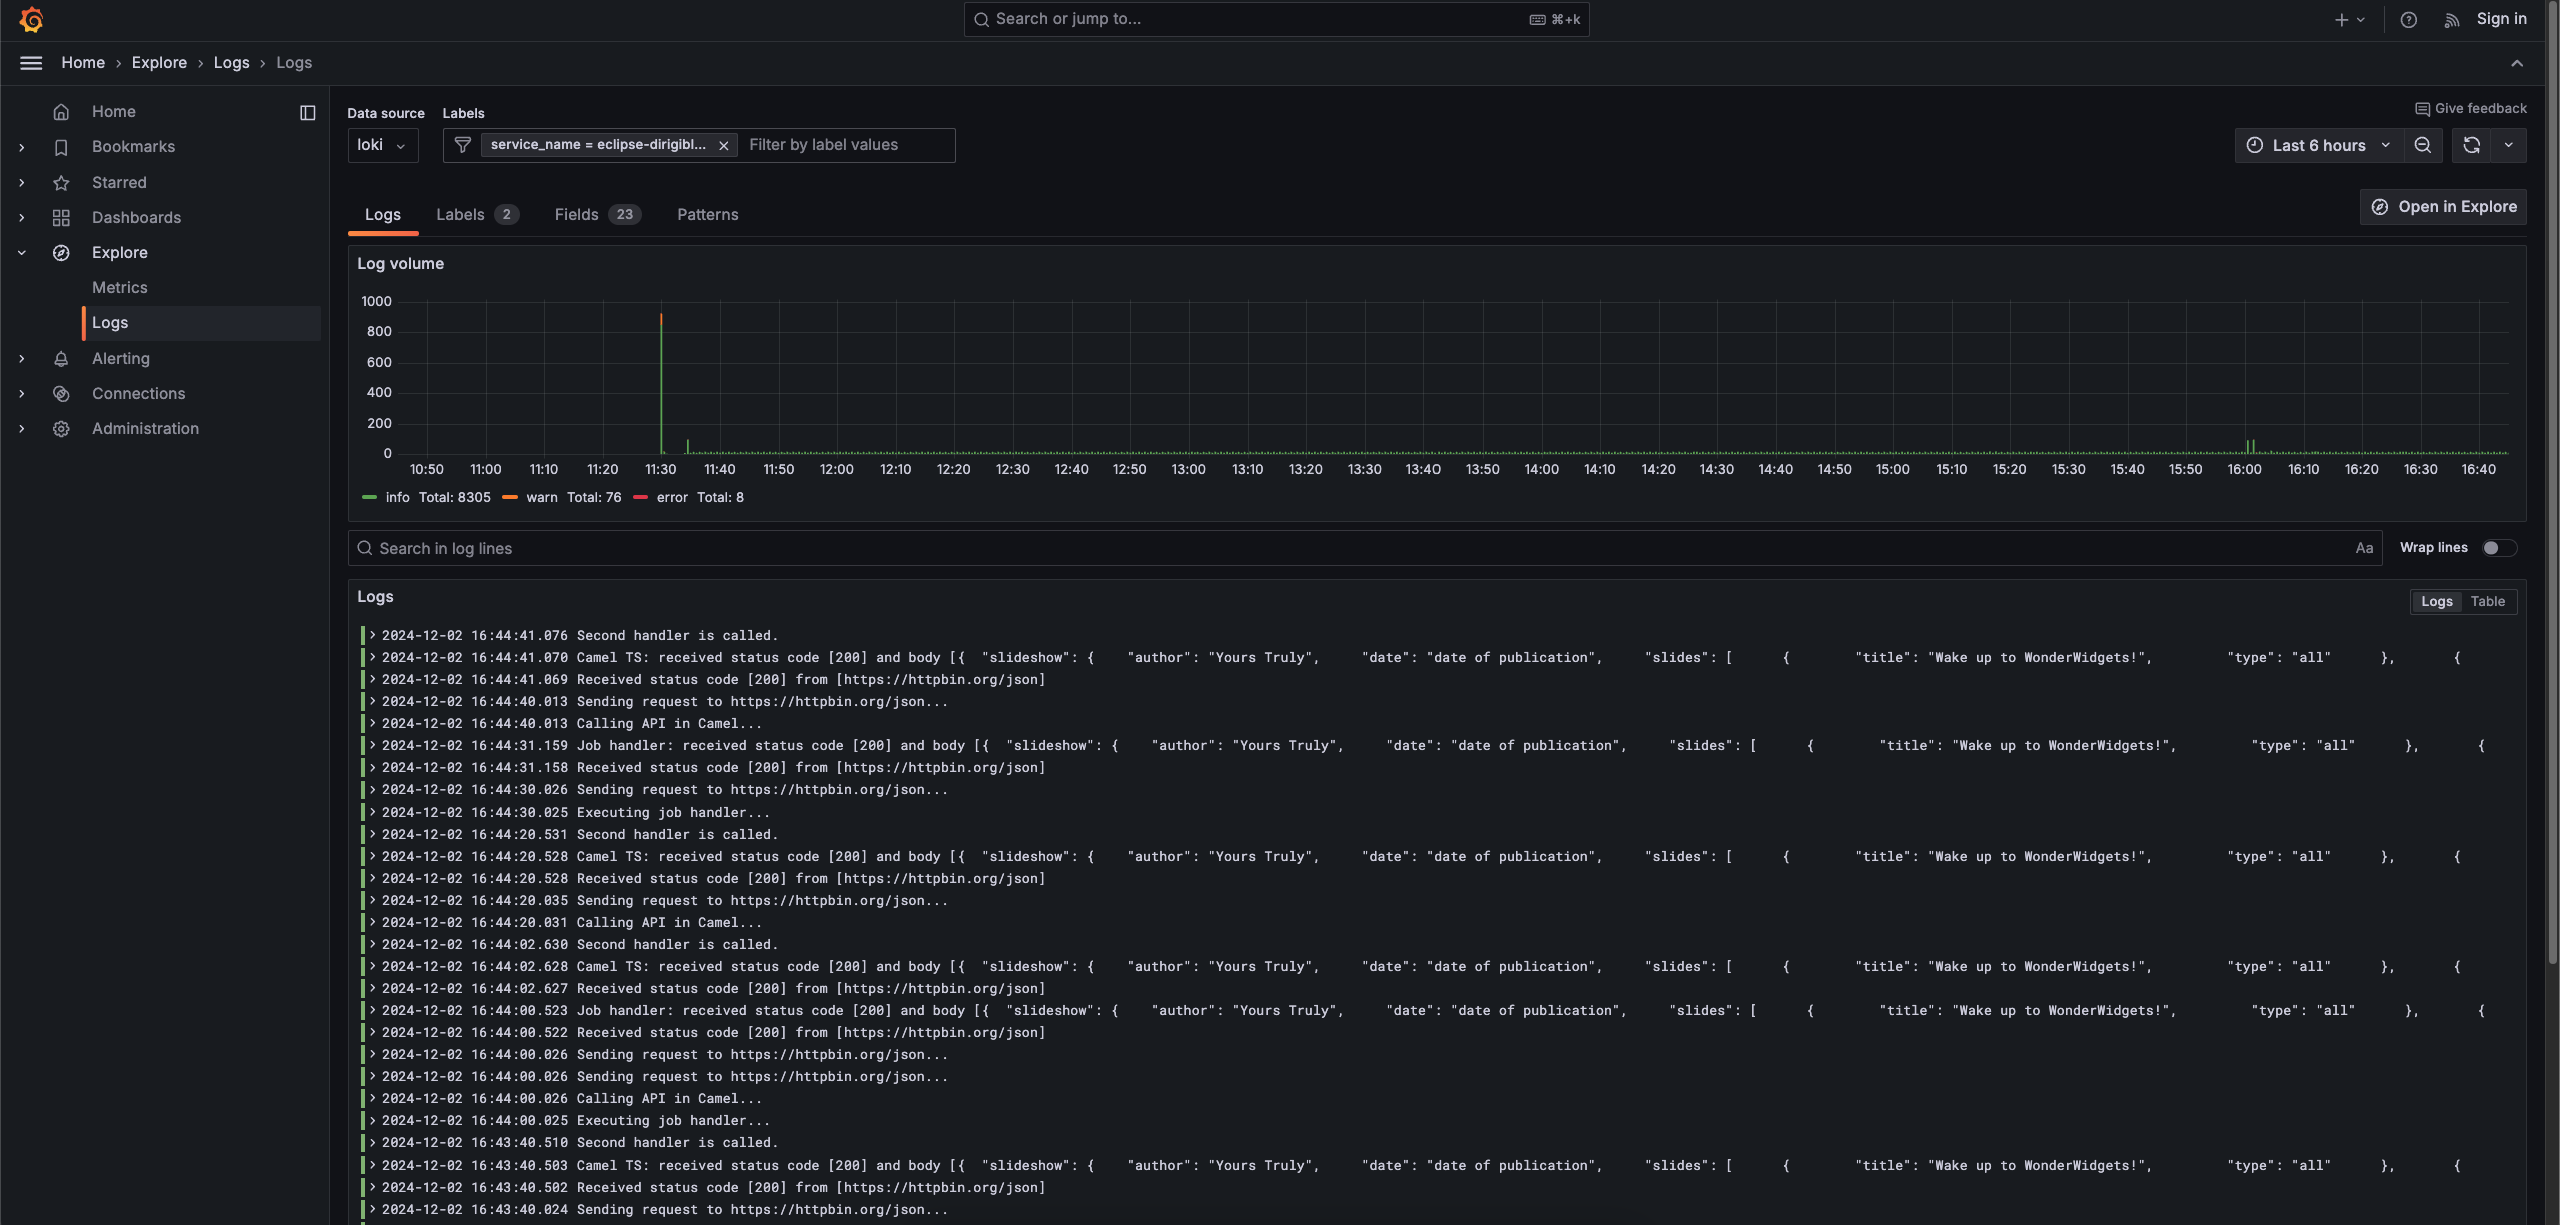Open the help question mark icon

point(2408,20)
